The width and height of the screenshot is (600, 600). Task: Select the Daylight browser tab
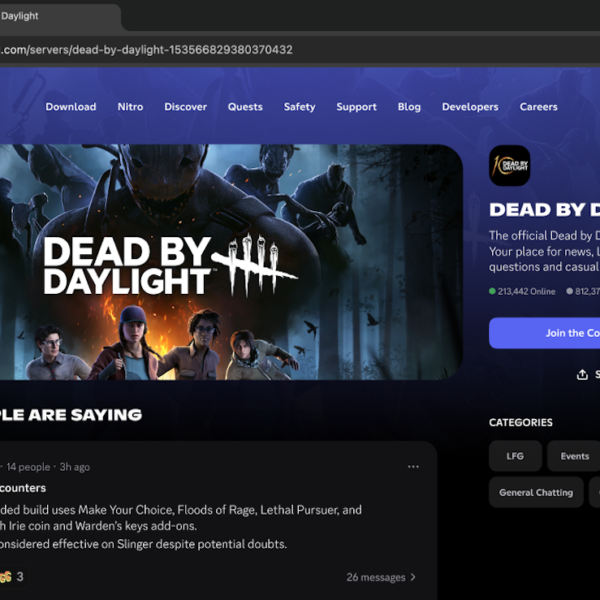[59, 16]
